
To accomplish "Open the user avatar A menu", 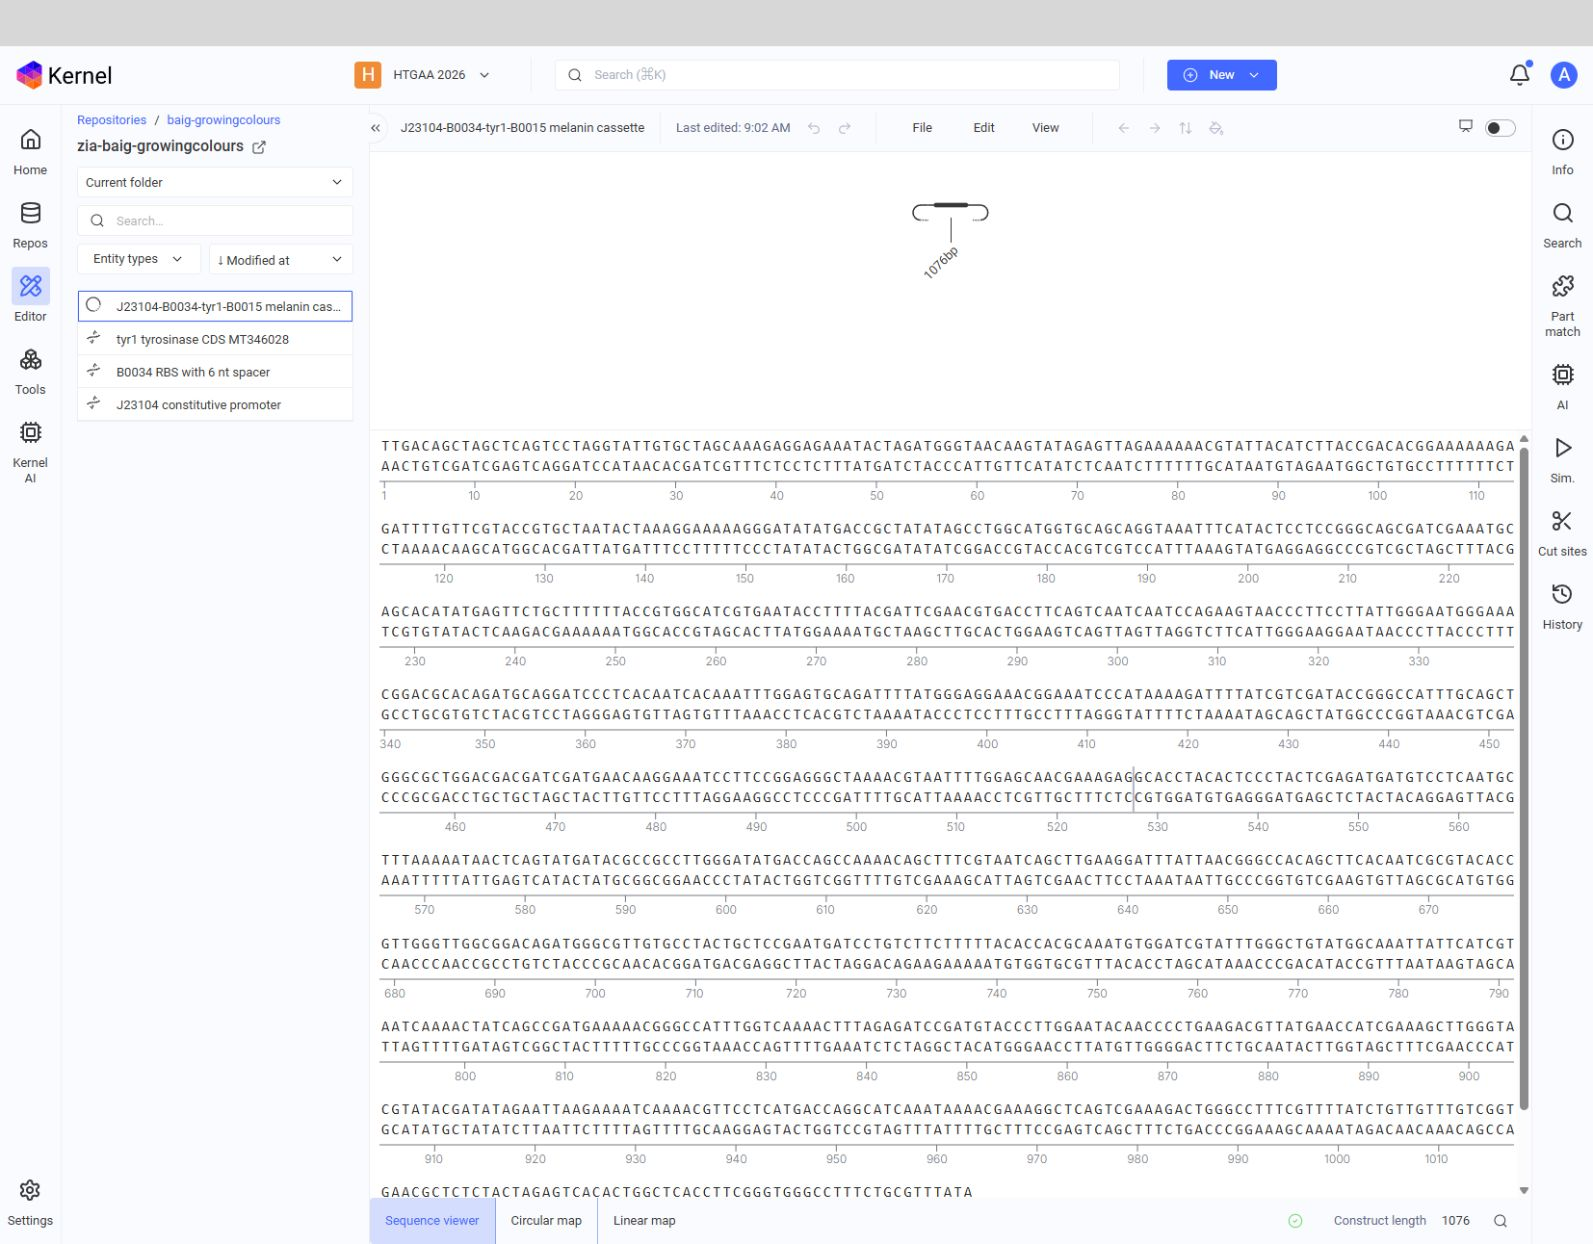I will [x=1564, y=75].
